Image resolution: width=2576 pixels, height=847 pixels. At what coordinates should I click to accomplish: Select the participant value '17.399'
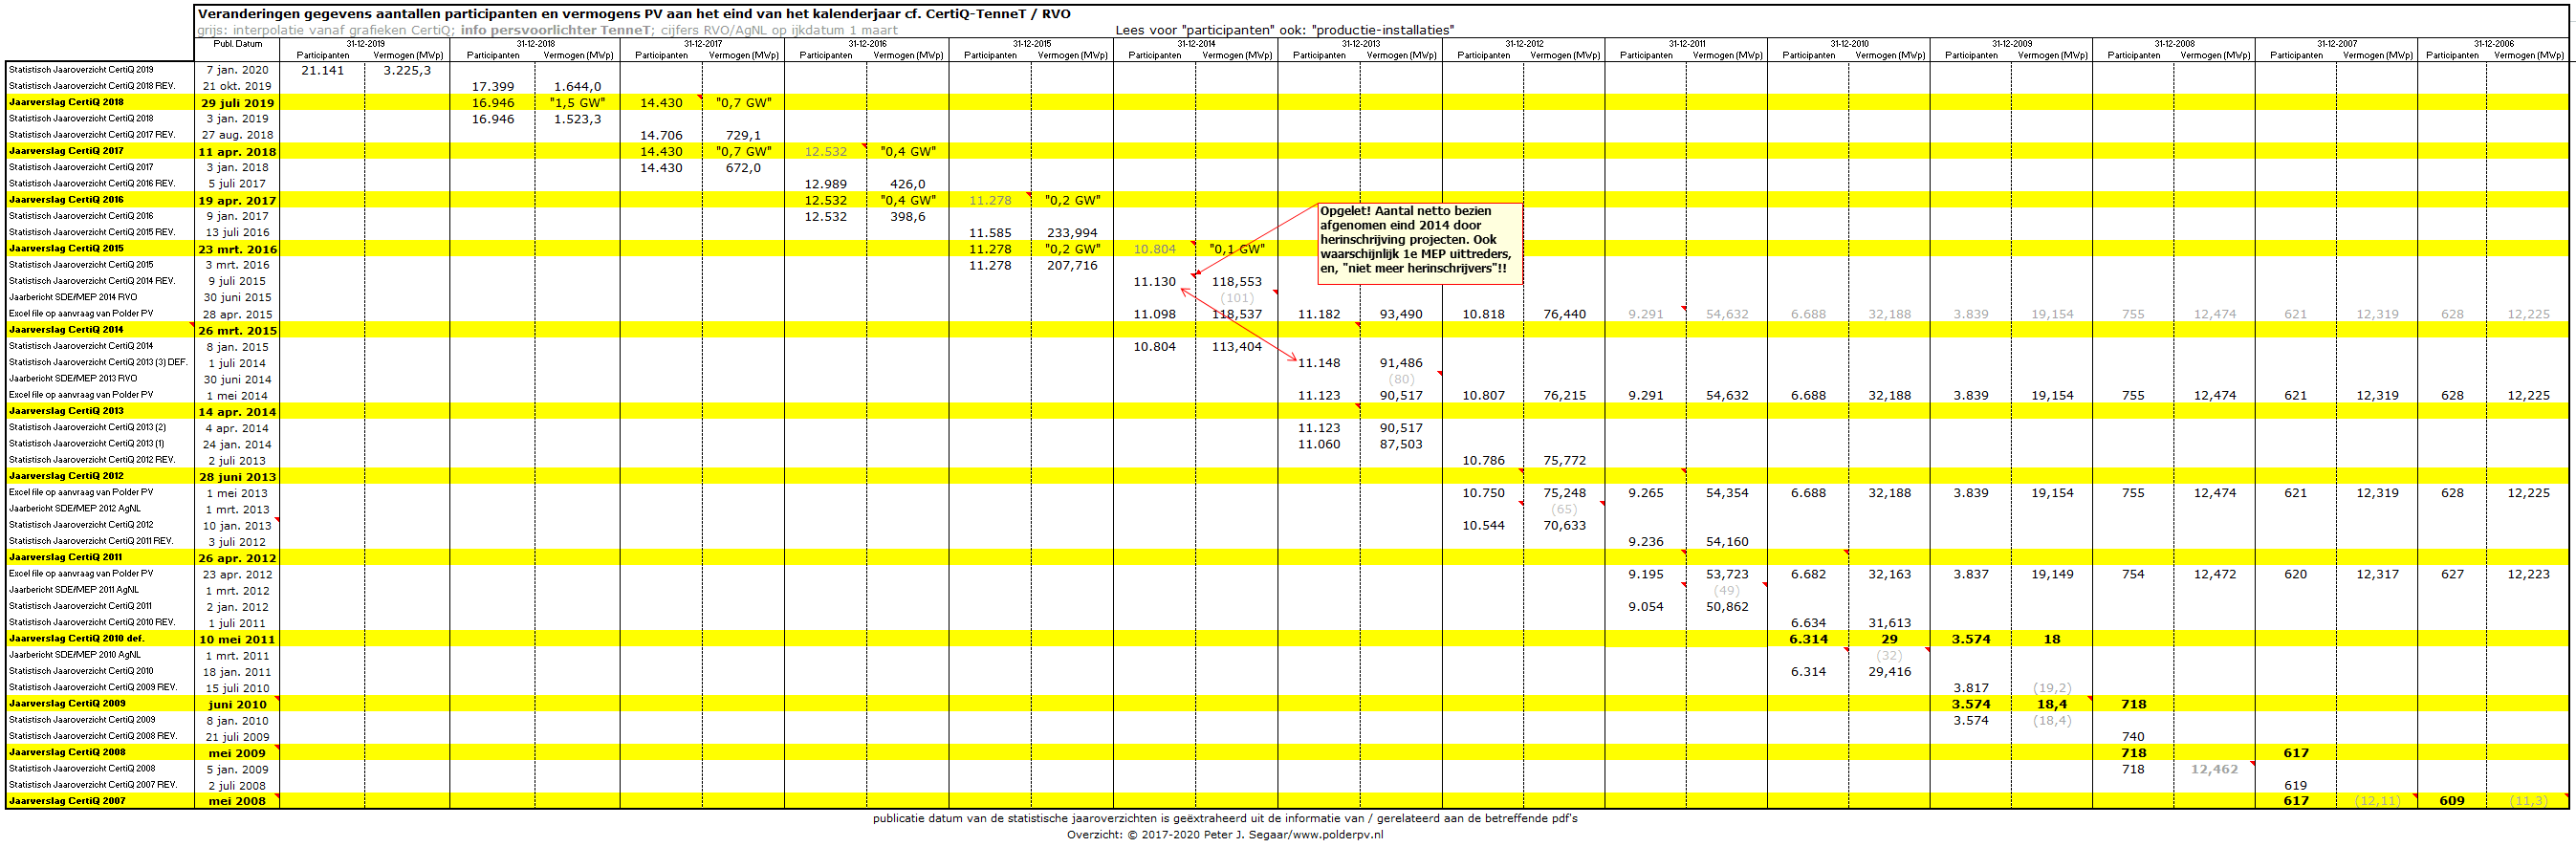click(493, 87)
